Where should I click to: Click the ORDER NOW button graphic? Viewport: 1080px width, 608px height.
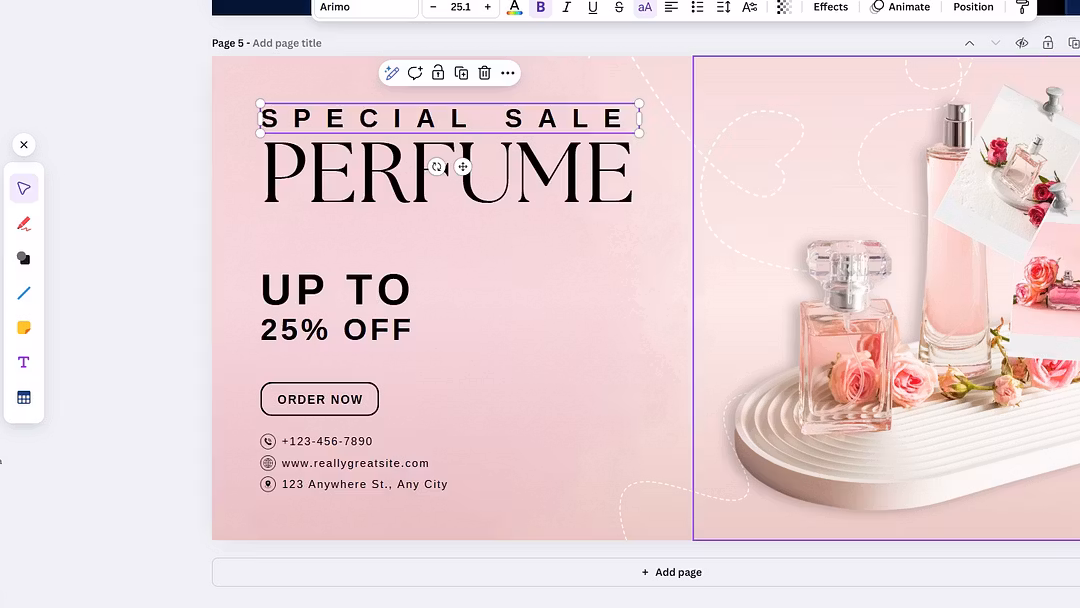click(320, 399)
